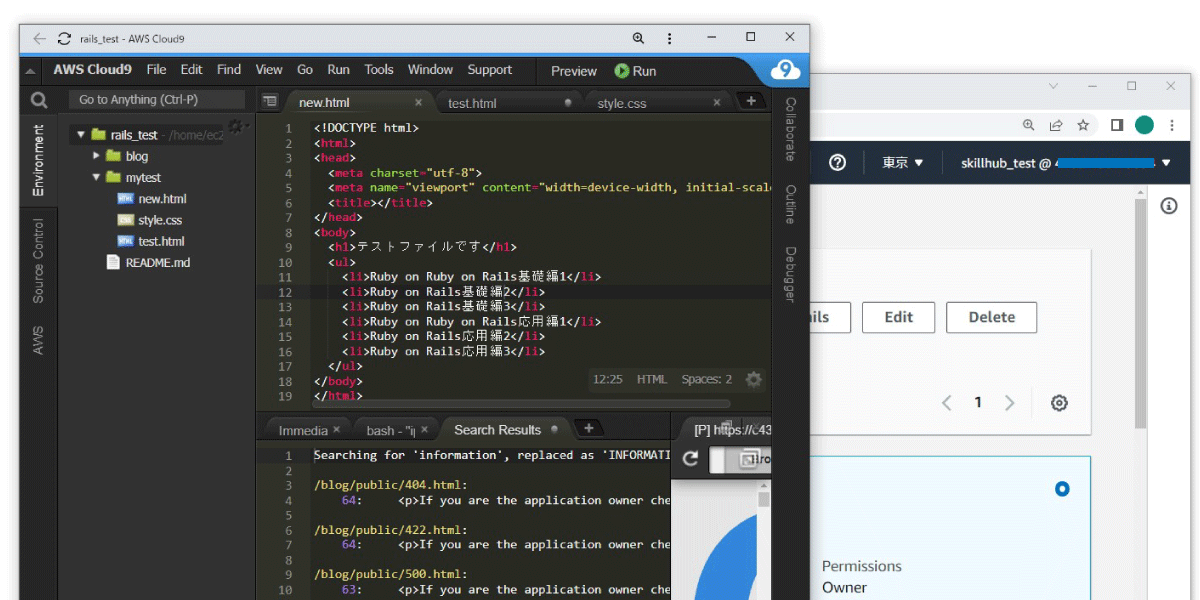Toggle browser side panel icon

click(1117, 125)
